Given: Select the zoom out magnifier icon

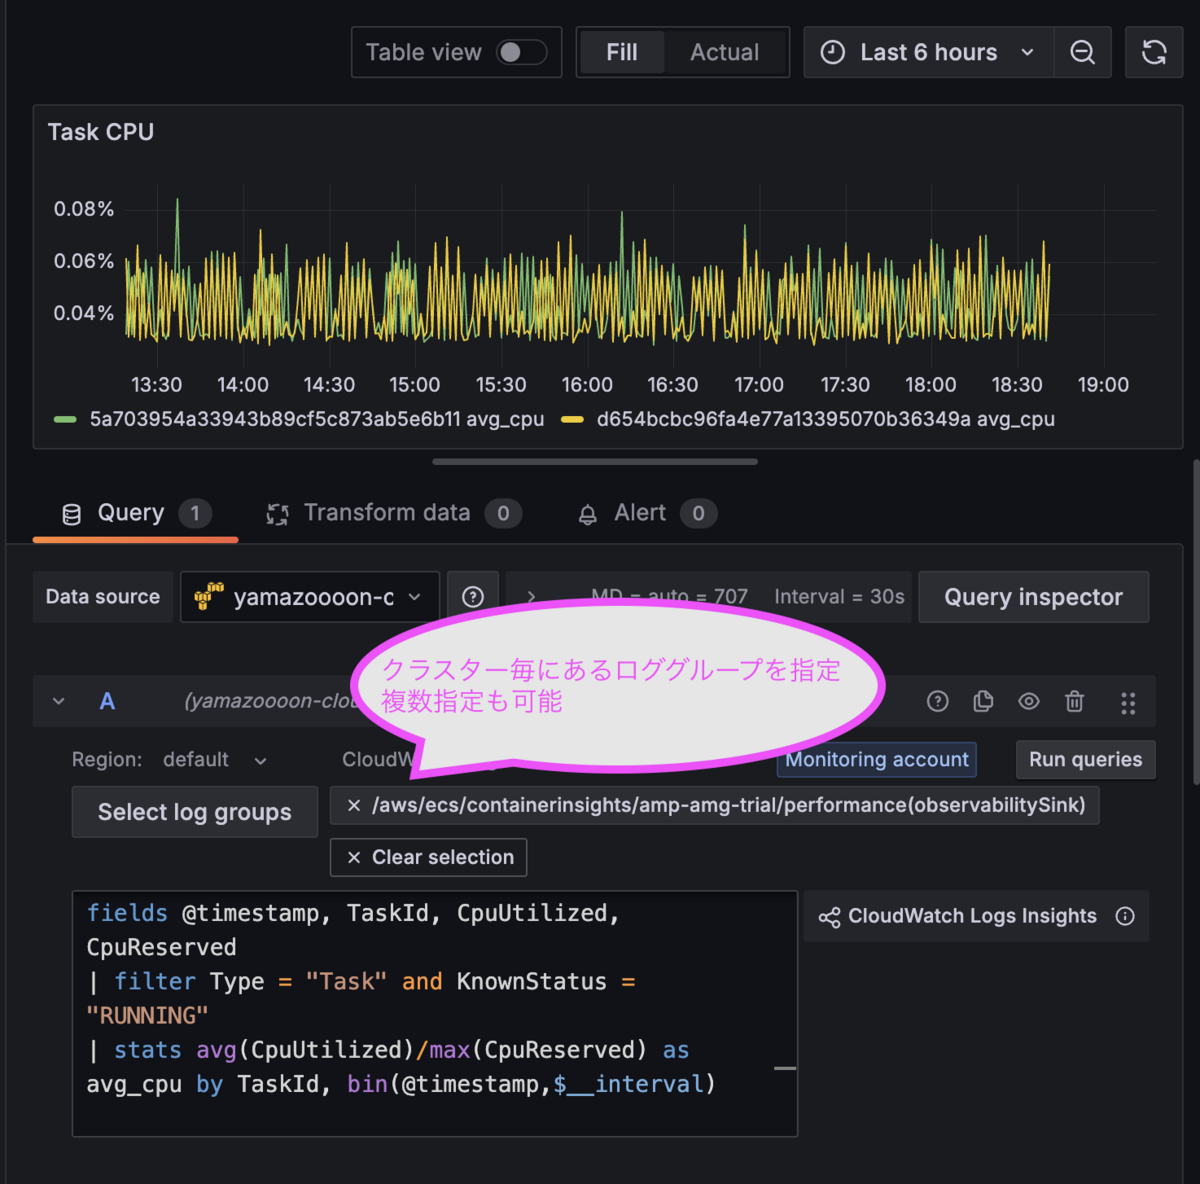Looking at the screenshot, I should pos(1083,52).
